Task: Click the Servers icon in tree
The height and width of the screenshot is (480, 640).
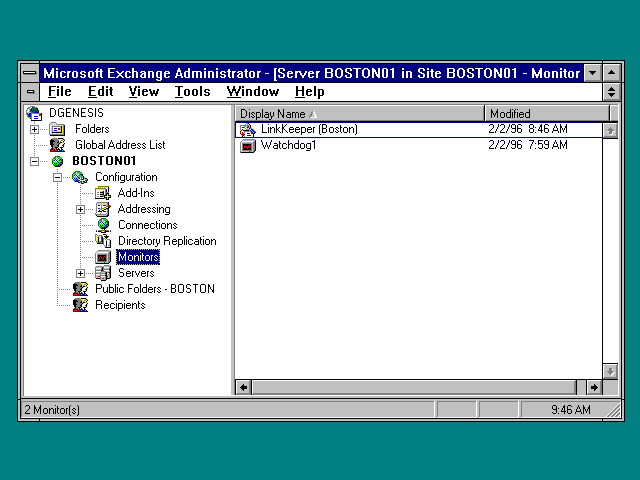Action: [x=103, y=273]
